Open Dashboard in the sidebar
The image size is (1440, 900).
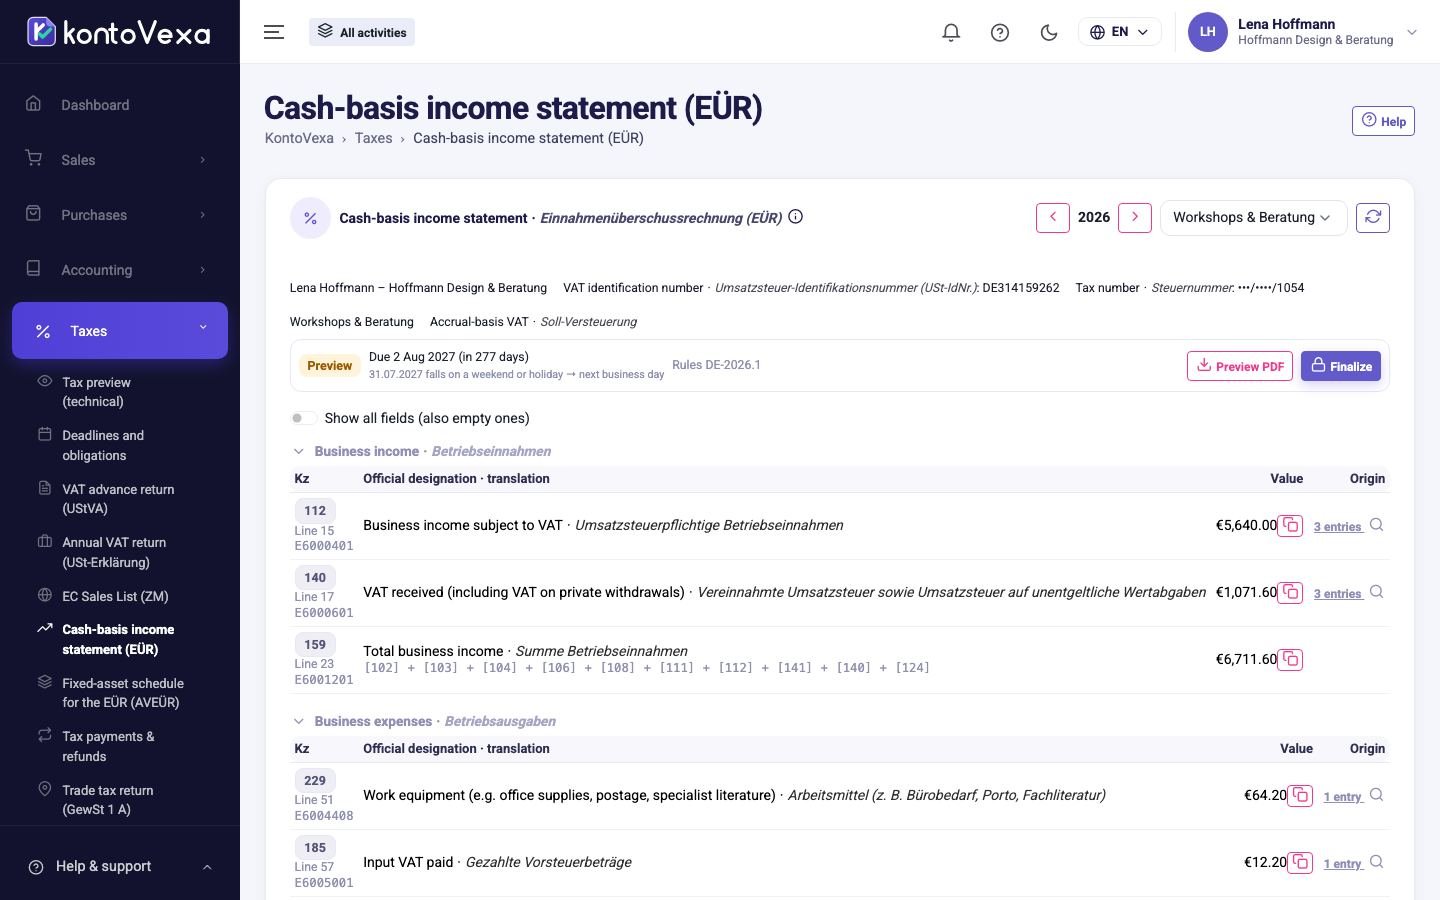120,105
